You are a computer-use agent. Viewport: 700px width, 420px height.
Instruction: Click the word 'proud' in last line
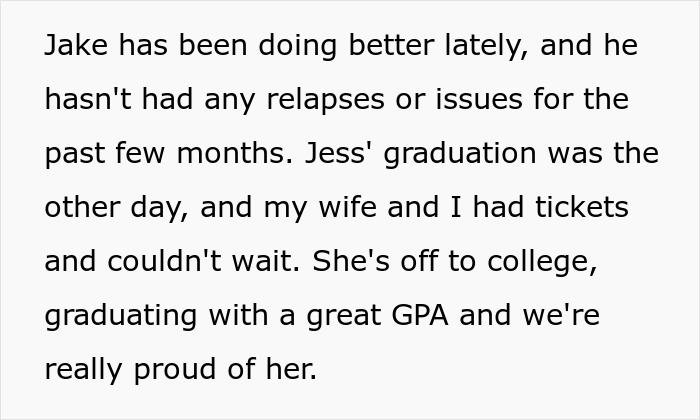(x=175, y=370)
